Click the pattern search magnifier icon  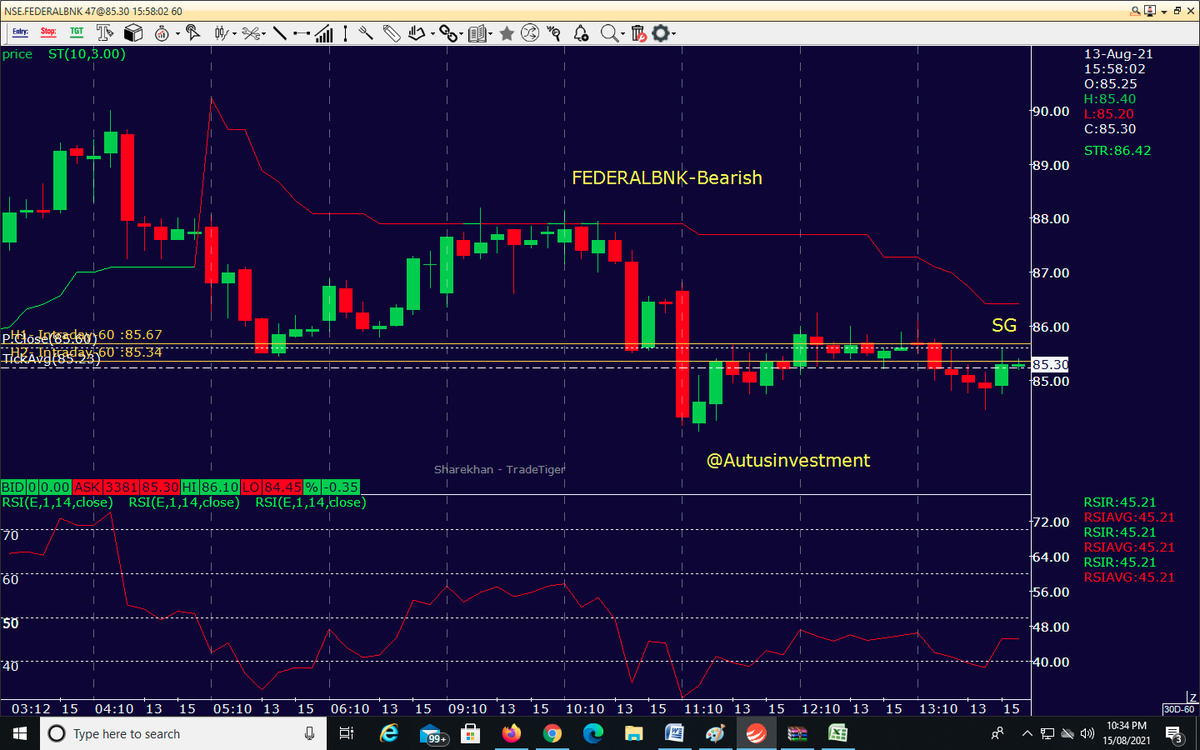553,33
